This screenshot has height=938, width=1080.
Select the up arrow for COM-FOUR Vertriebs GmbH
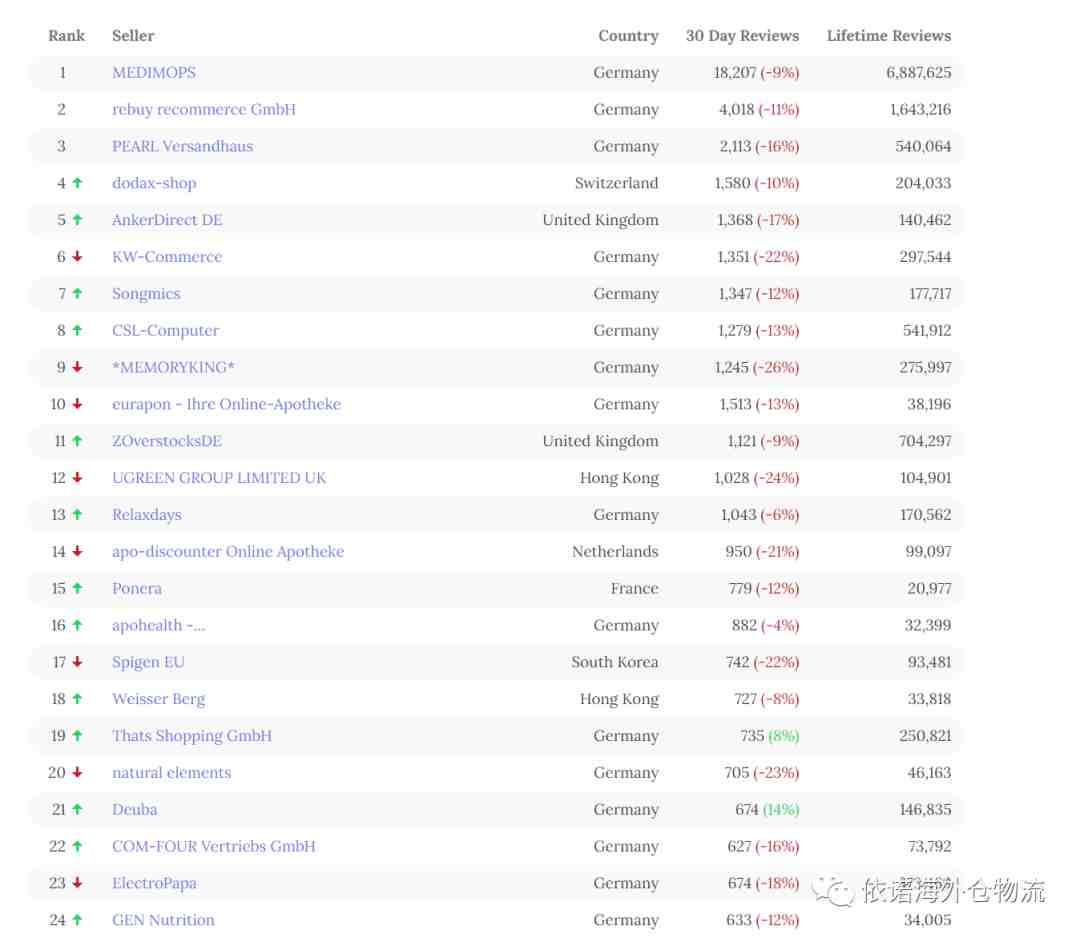[x=77, y=846]
